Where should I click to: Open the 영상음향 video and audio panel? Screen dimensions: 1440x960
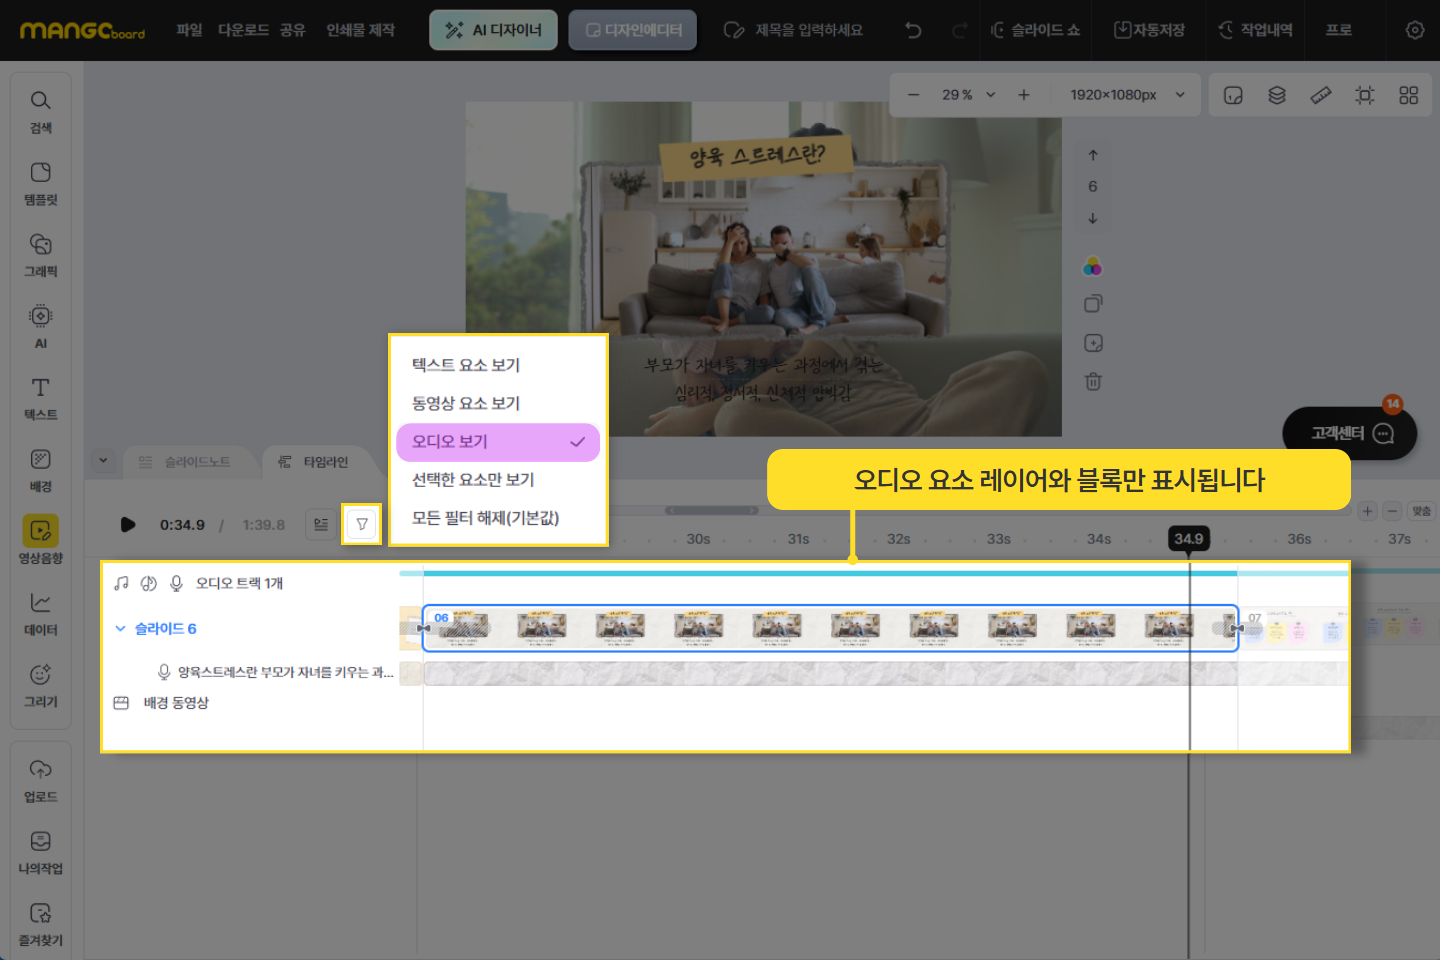point(40,540)
